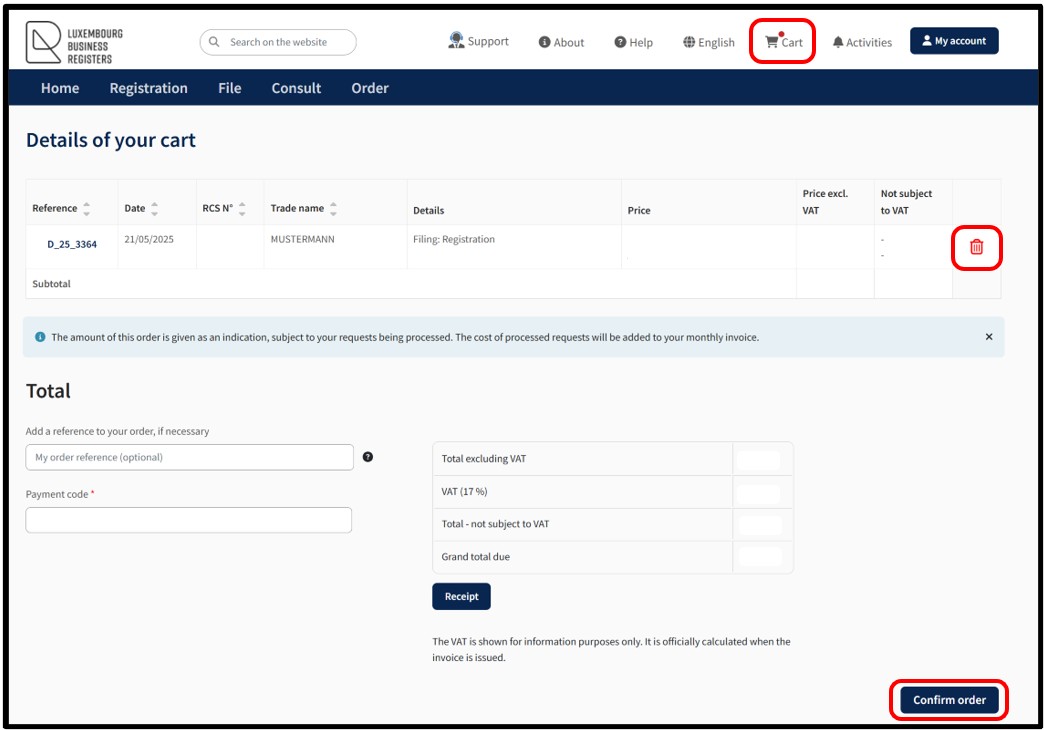
Task: Open the Registration menu
Action: pyautogui.click(x=149, y=88)
